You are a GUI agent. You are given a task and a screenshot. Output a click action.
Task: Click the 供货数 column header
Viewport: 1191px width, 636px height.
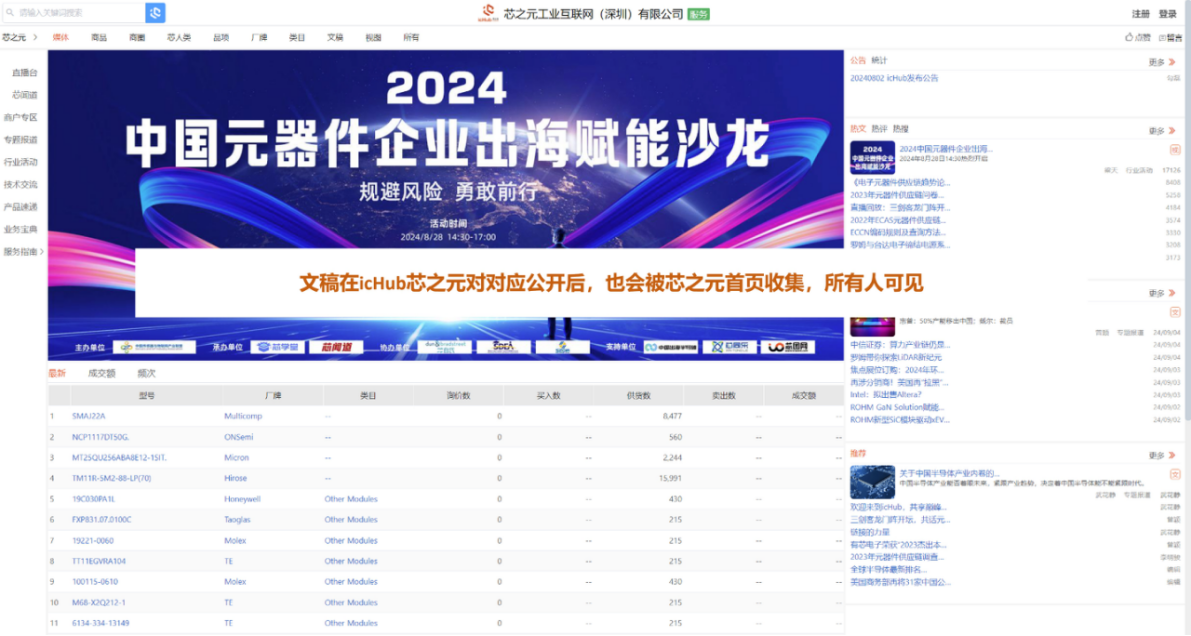(x=639, y=396)
